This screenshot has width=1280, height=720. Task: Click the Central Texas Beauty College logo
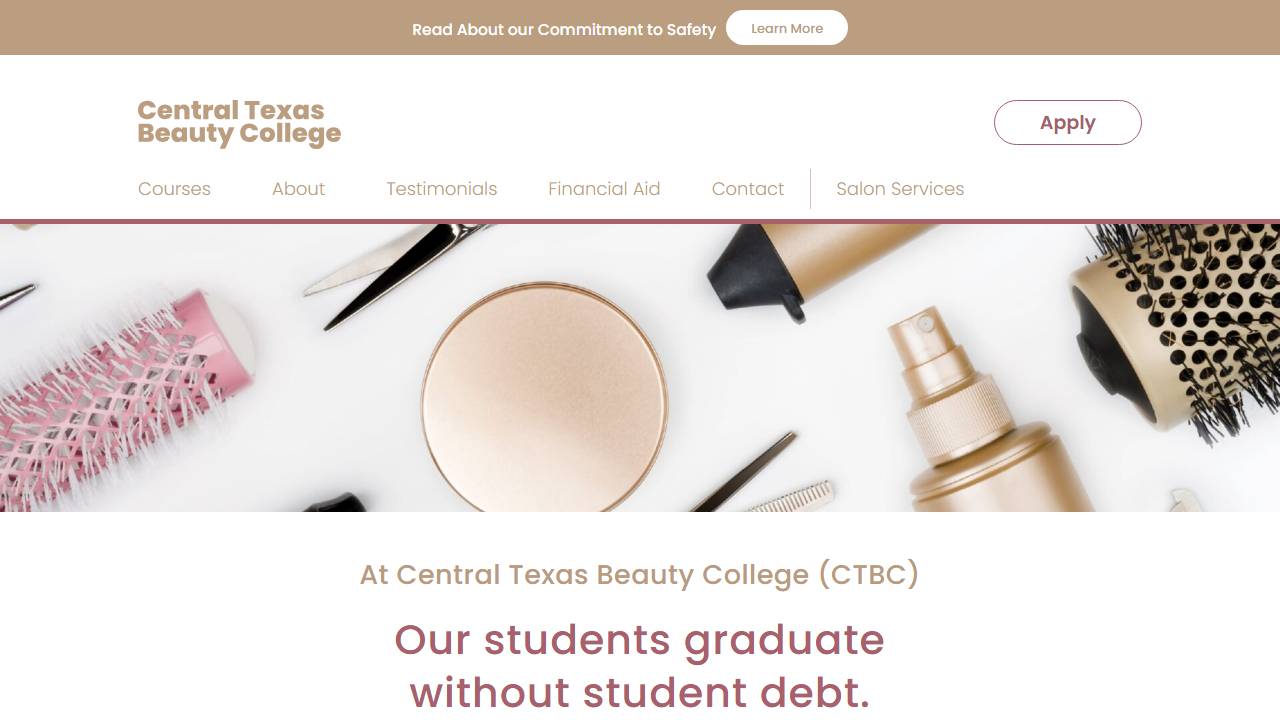pyautogui.click(x=239, y=123)
